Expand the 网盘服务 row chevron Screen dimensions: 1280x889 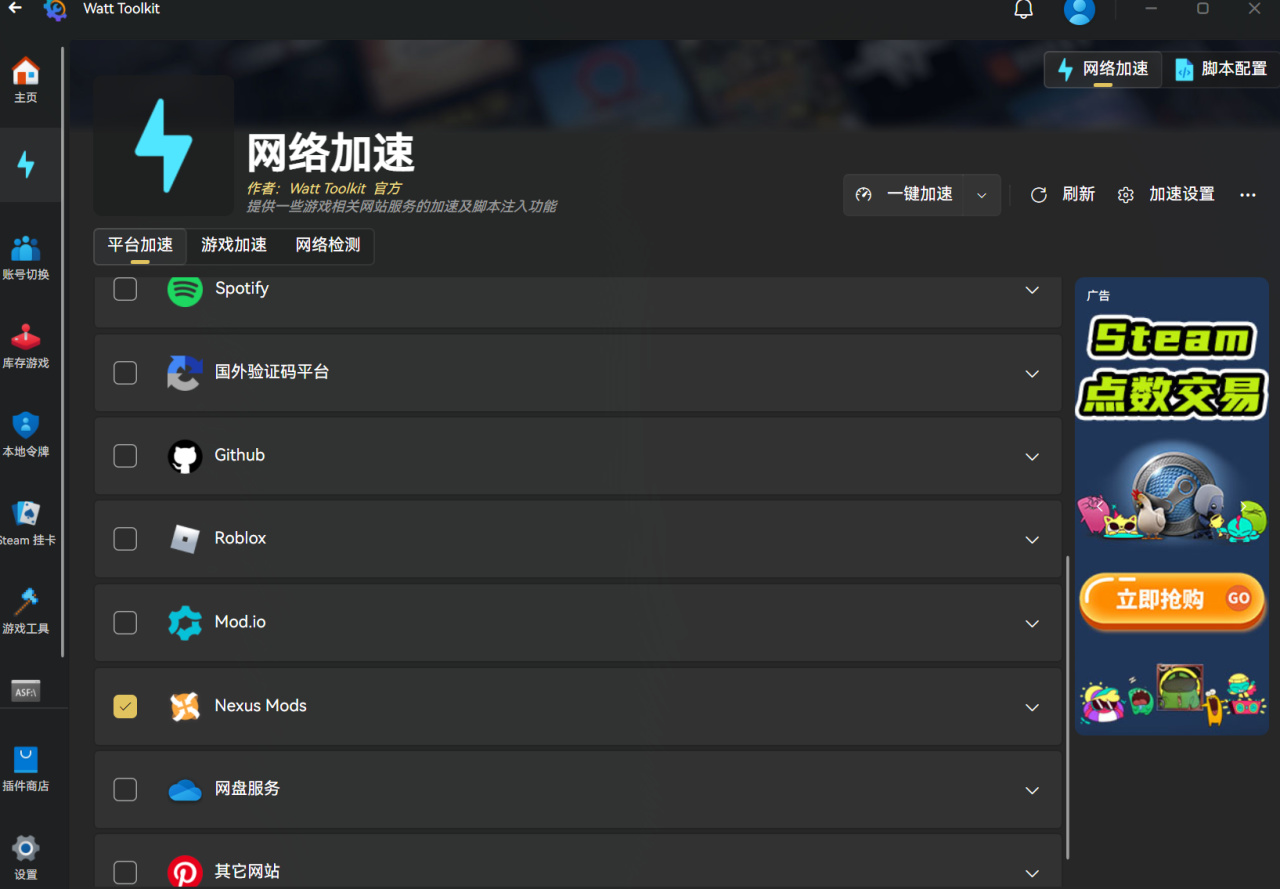(x=1032, y=791)
